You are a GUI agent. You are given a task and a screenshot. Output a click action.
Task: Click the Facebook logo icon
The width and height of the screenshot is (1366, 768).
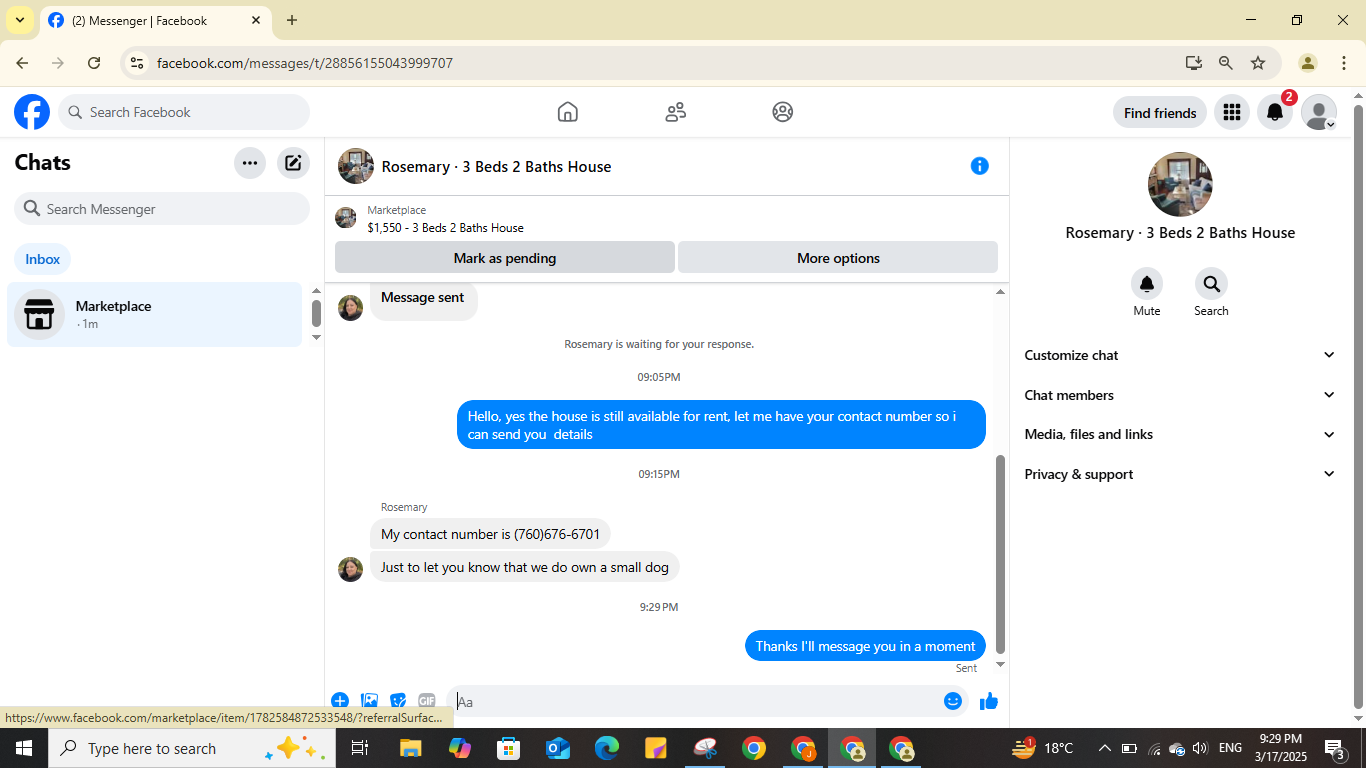click(32, 112)
